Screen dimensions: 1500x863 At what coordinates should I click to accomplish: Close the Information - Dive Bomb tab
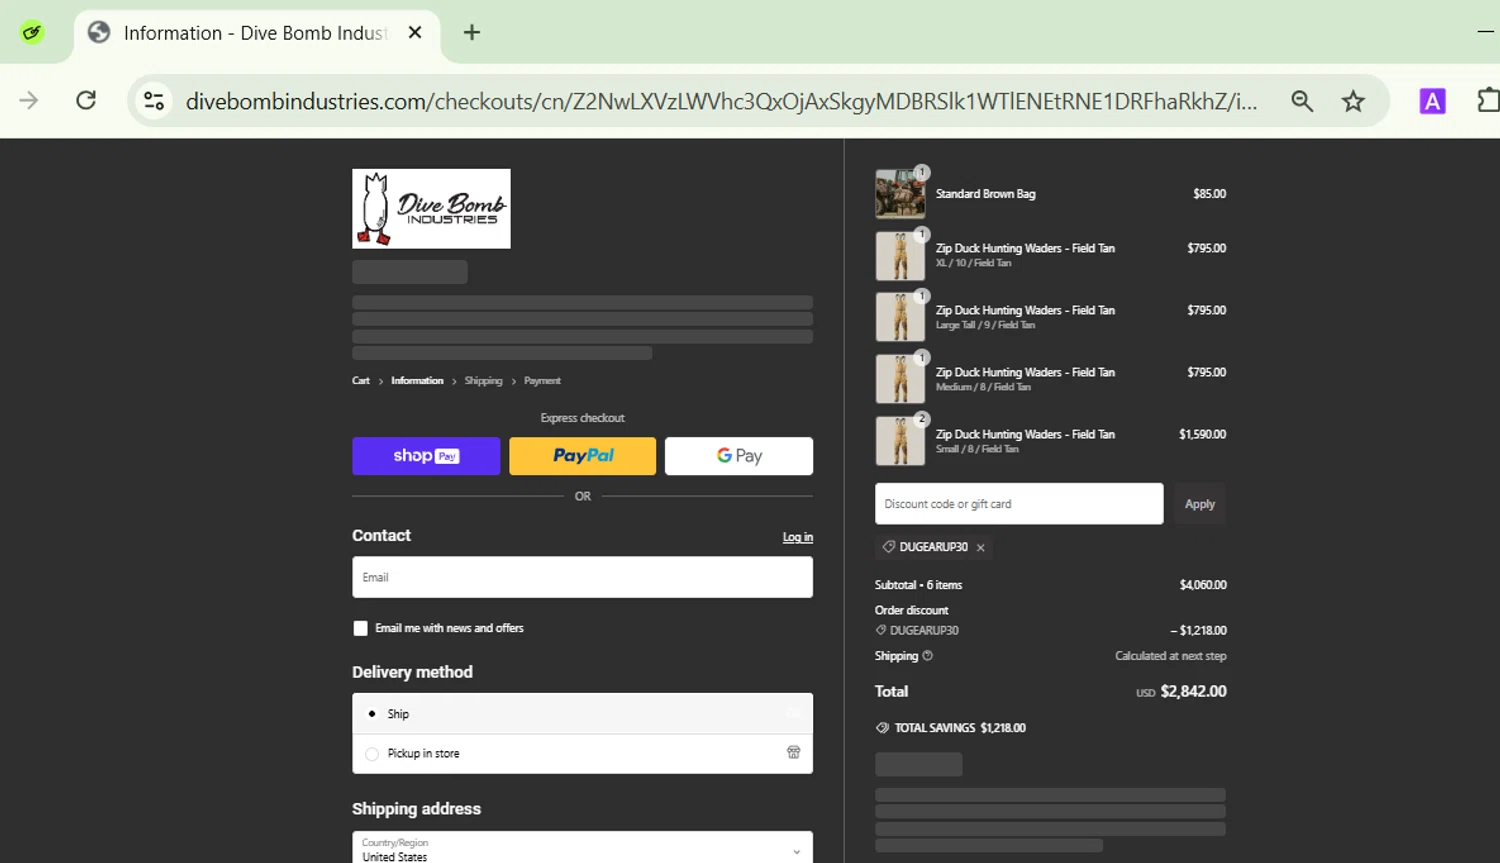415,33
